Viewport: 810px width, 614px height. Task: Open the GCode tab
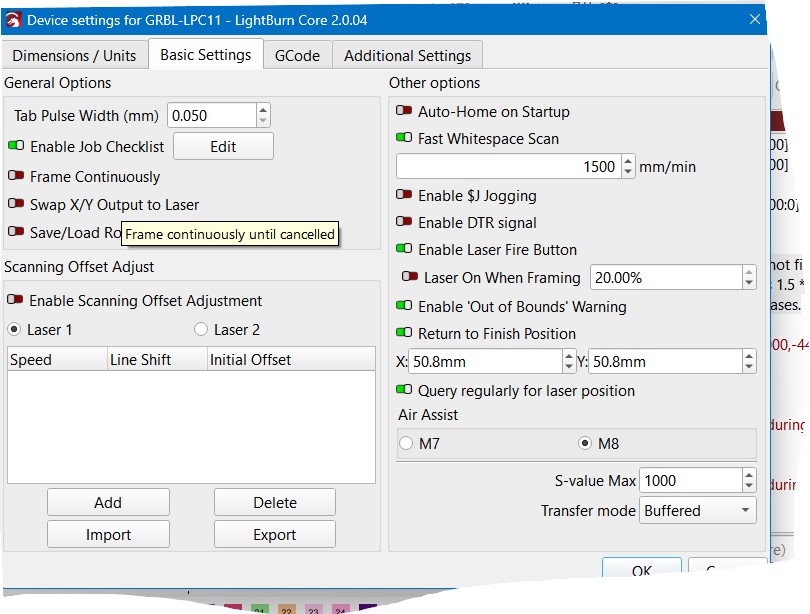(297, 55)
